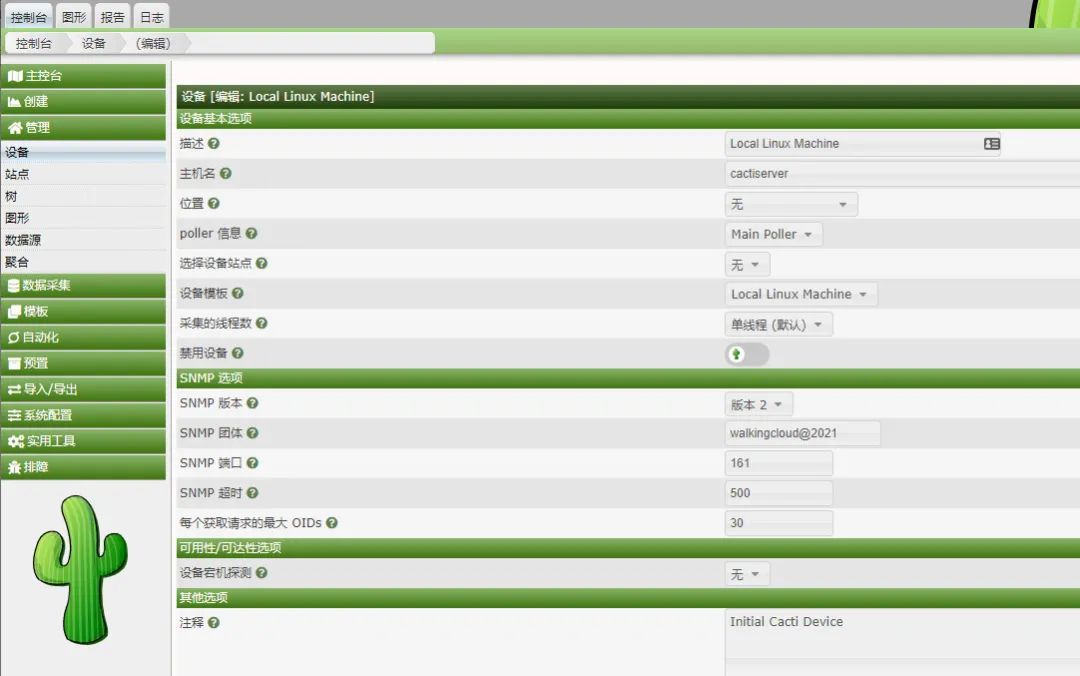Viewport: 1080px width, 676px height.
Task: Click help icon next to 描述
Action: pos(214,143)
